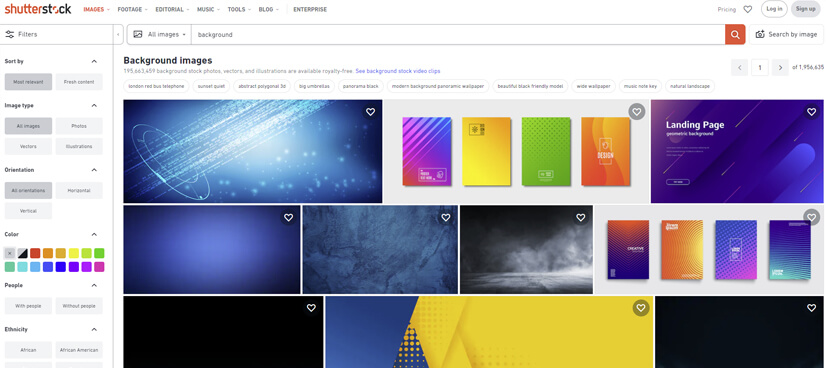Image resolution: width=826 pixels, height=368 pixels.
Task: Open See background stock video clips link
Action: 398,71
